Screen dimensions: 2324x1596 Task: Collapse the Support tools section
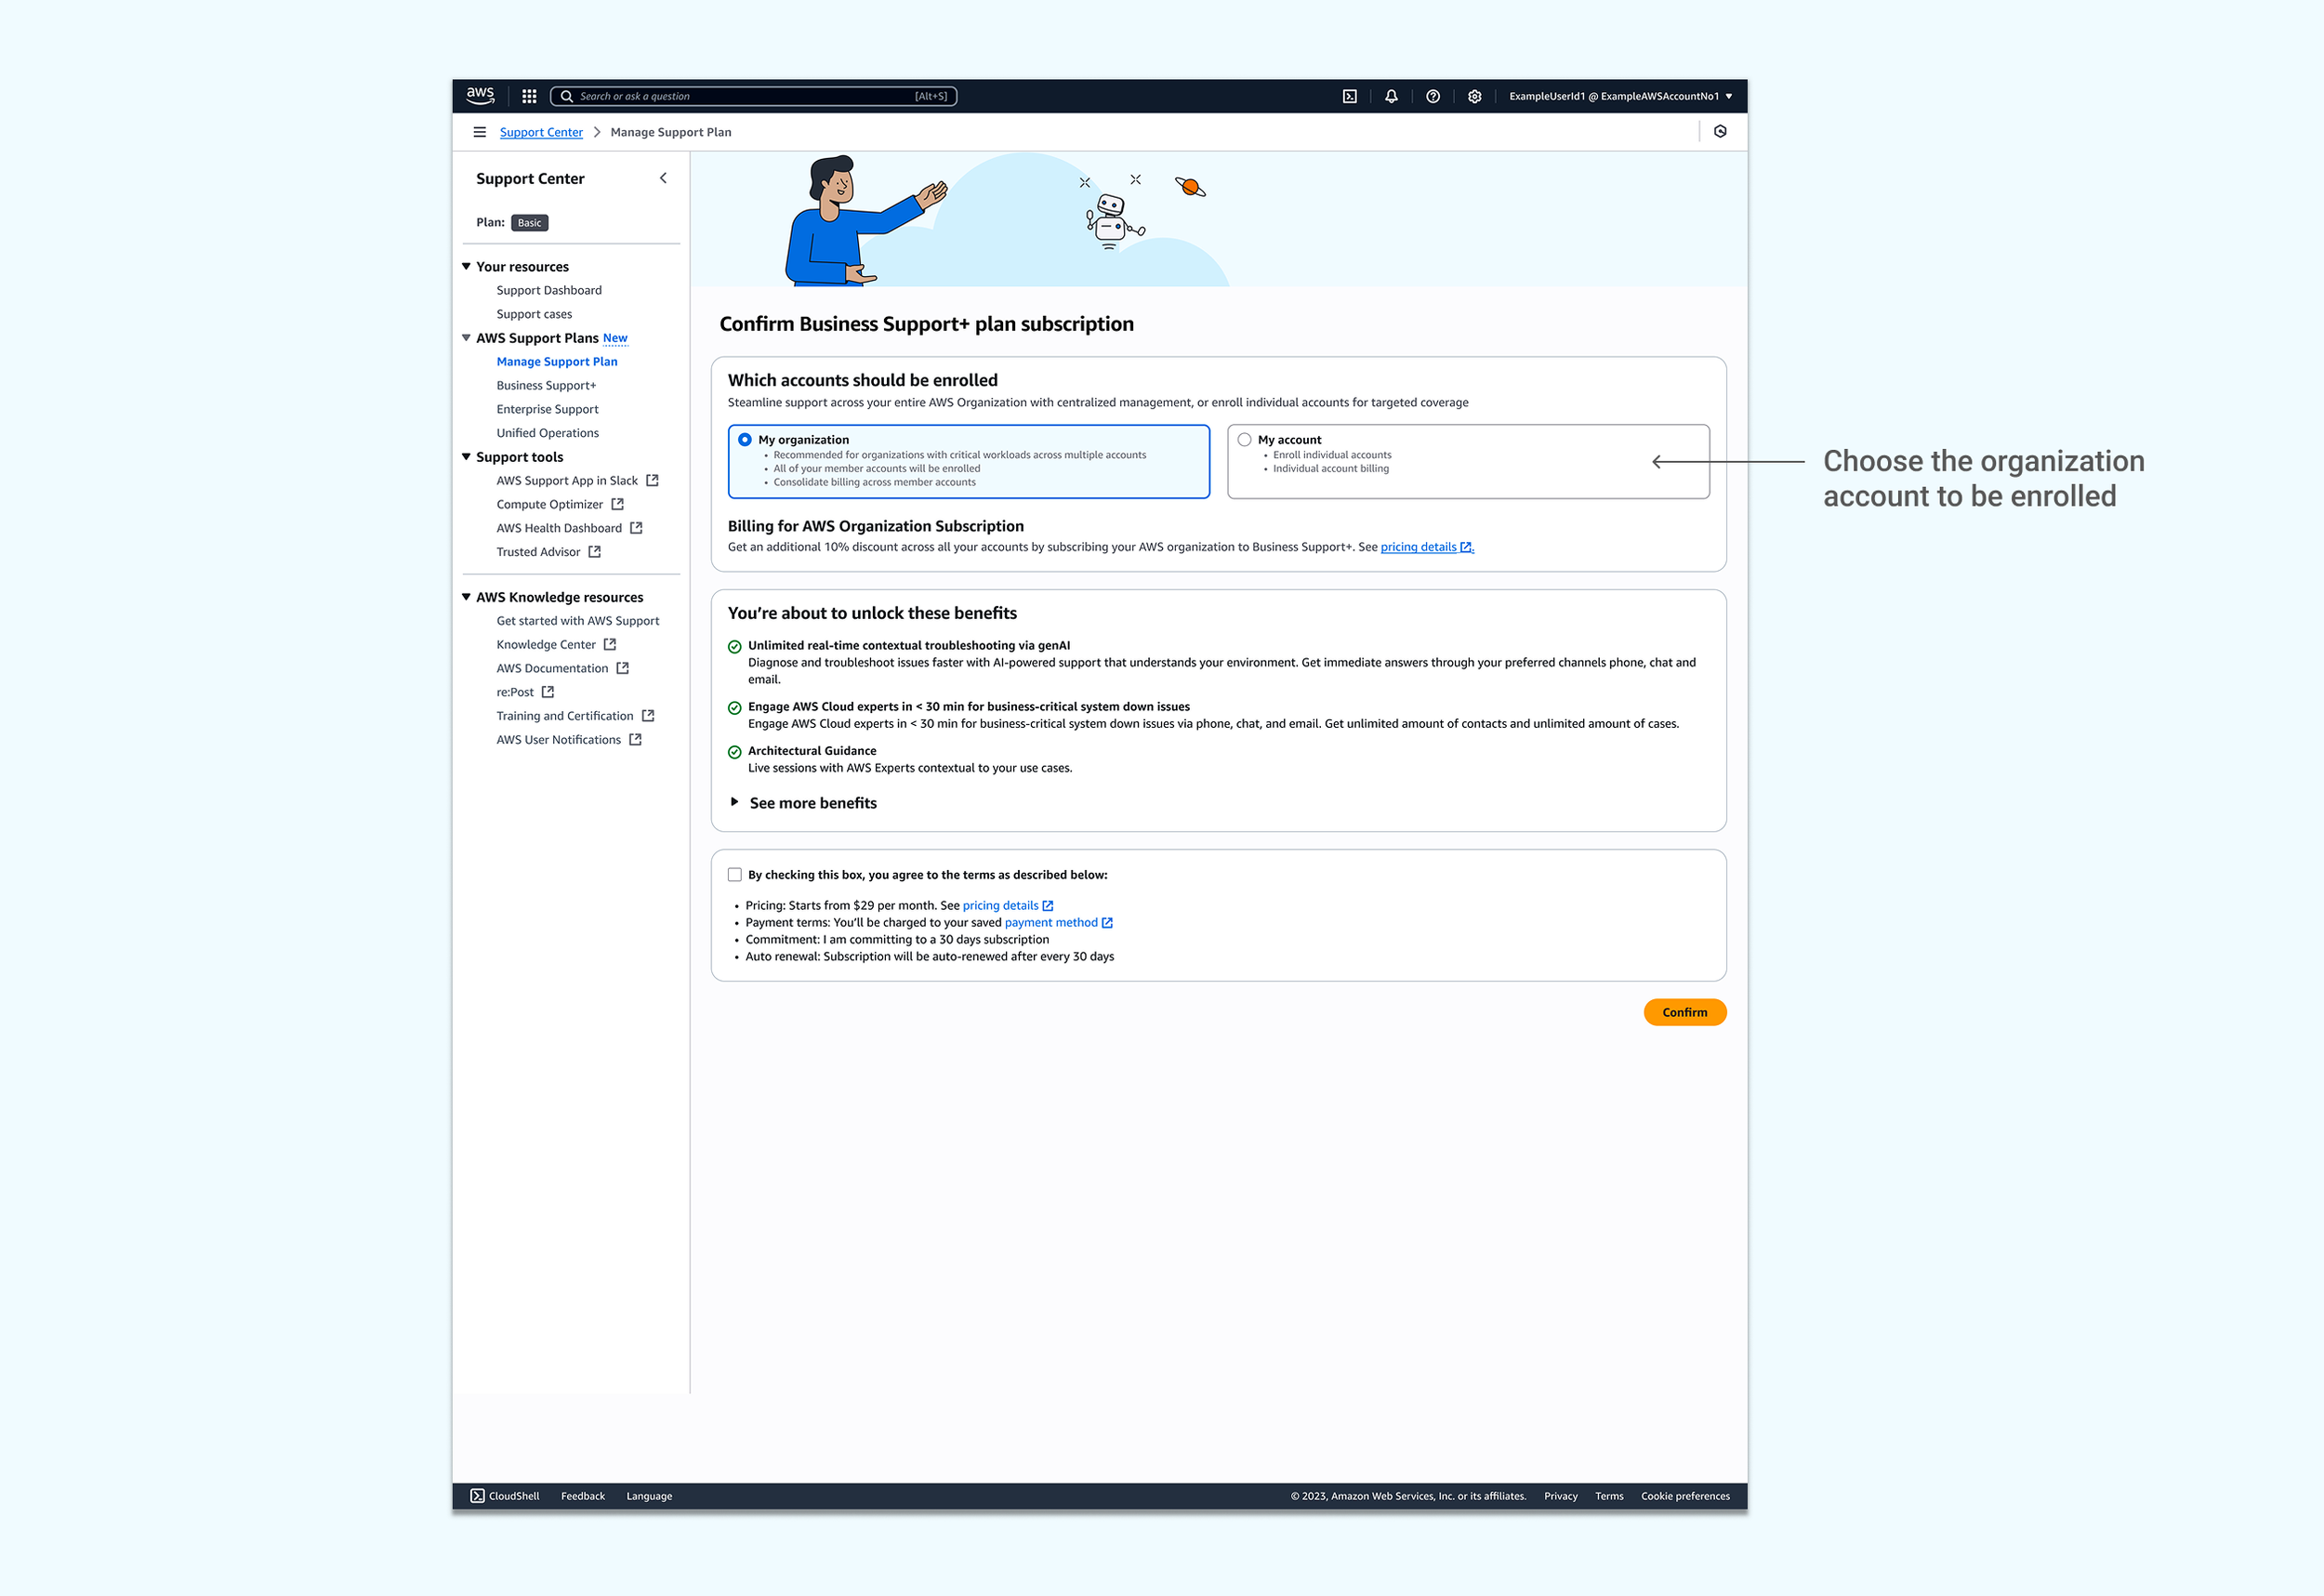click(466, 457)
